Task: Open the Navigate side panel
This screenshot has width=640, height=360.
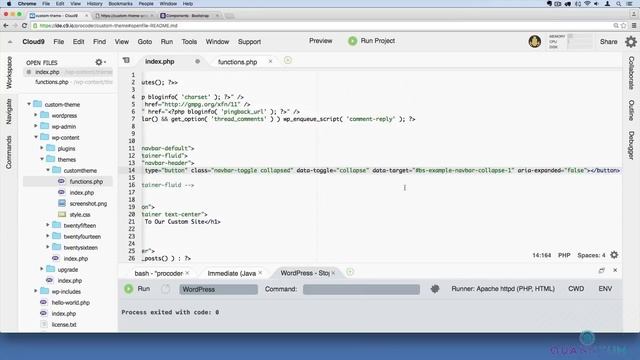Action: 9,111
